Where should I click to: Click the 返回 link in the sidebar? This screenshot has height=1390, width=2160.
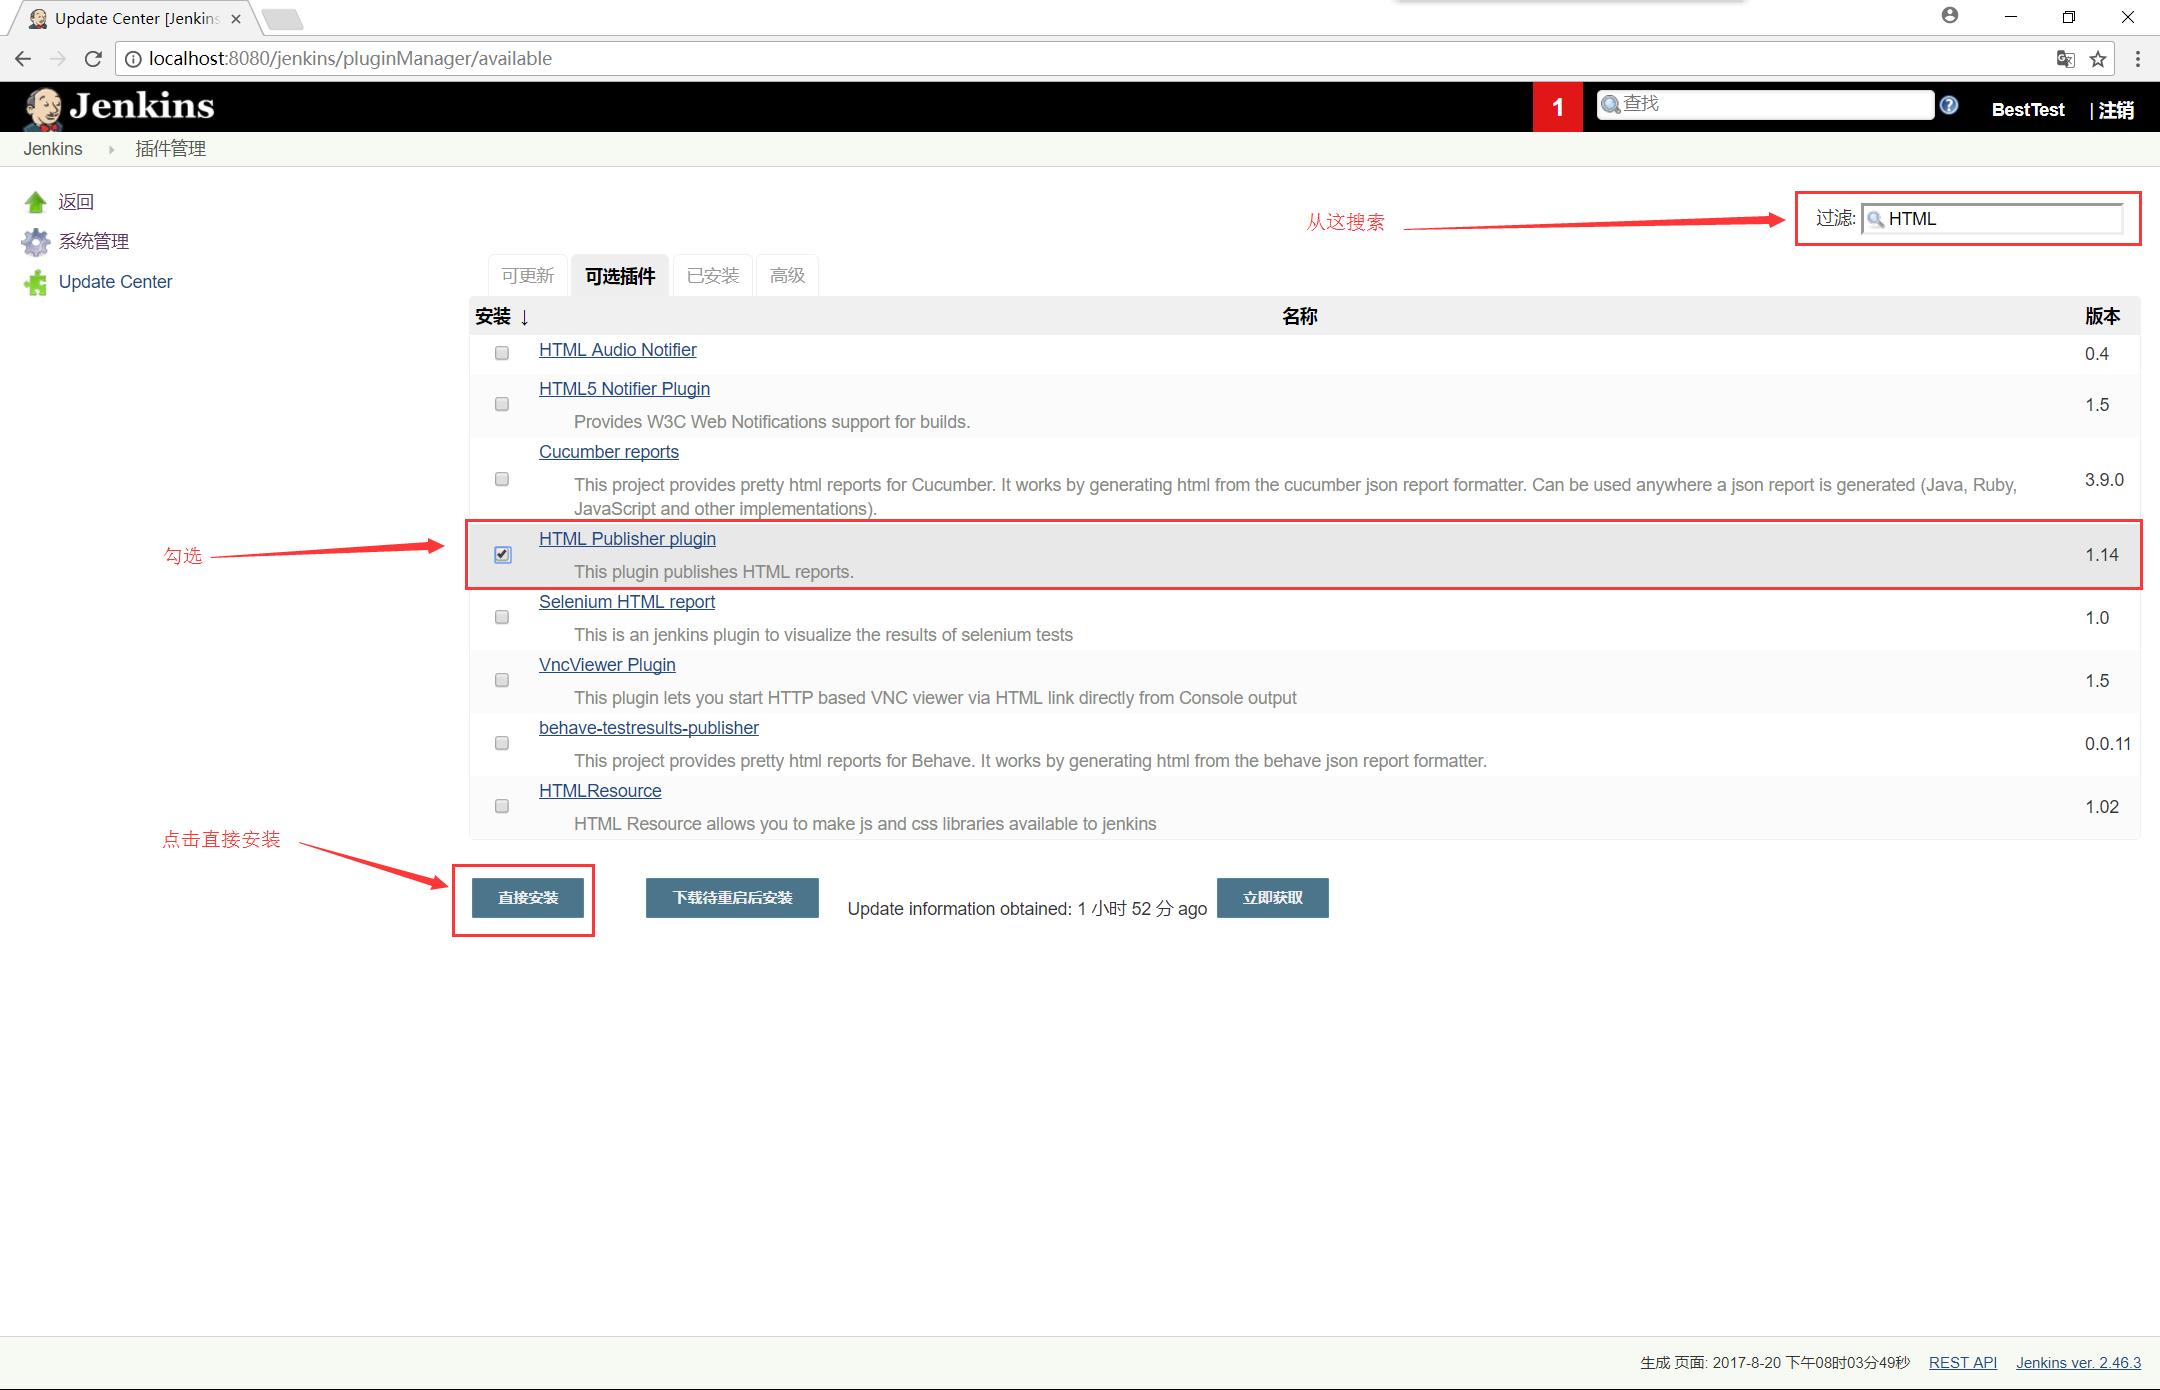(76, 202)
